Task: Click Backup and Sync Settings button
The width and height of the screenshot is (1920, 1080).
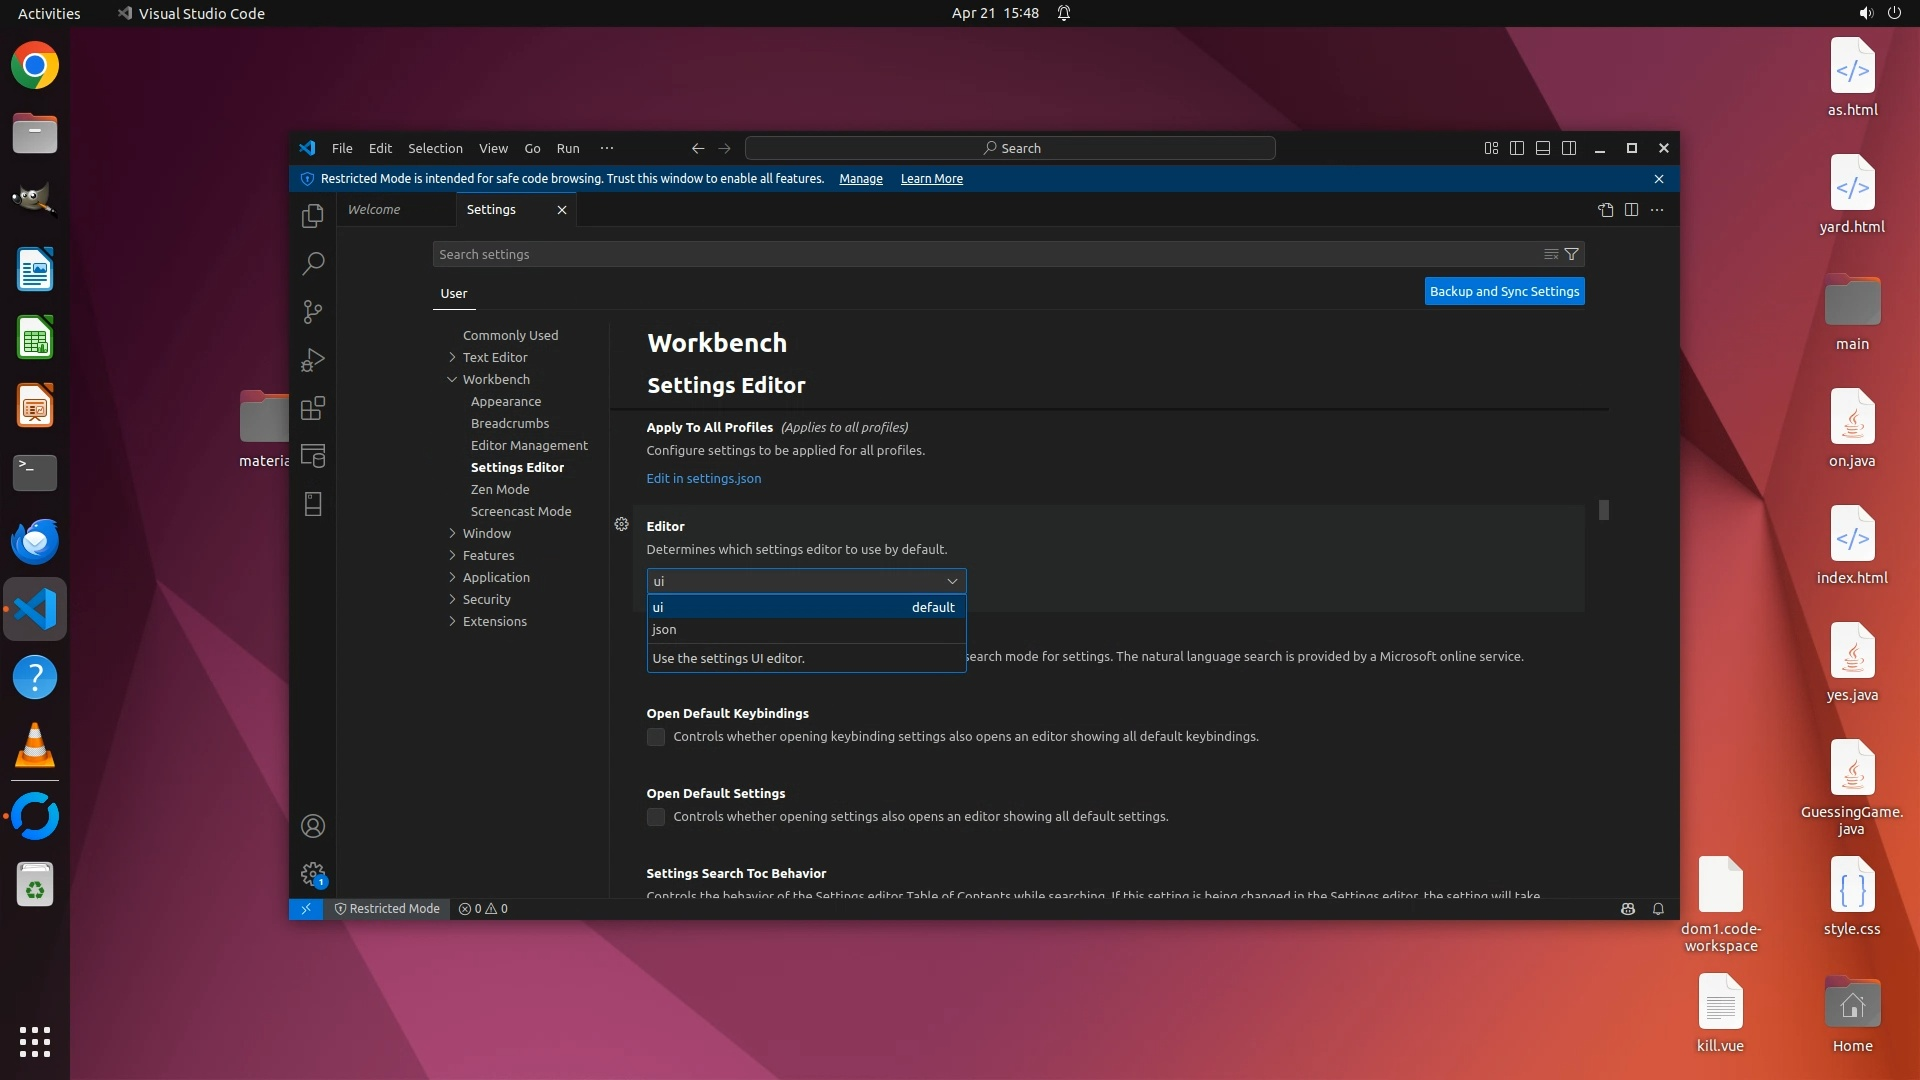Action: click(1504, 291)
